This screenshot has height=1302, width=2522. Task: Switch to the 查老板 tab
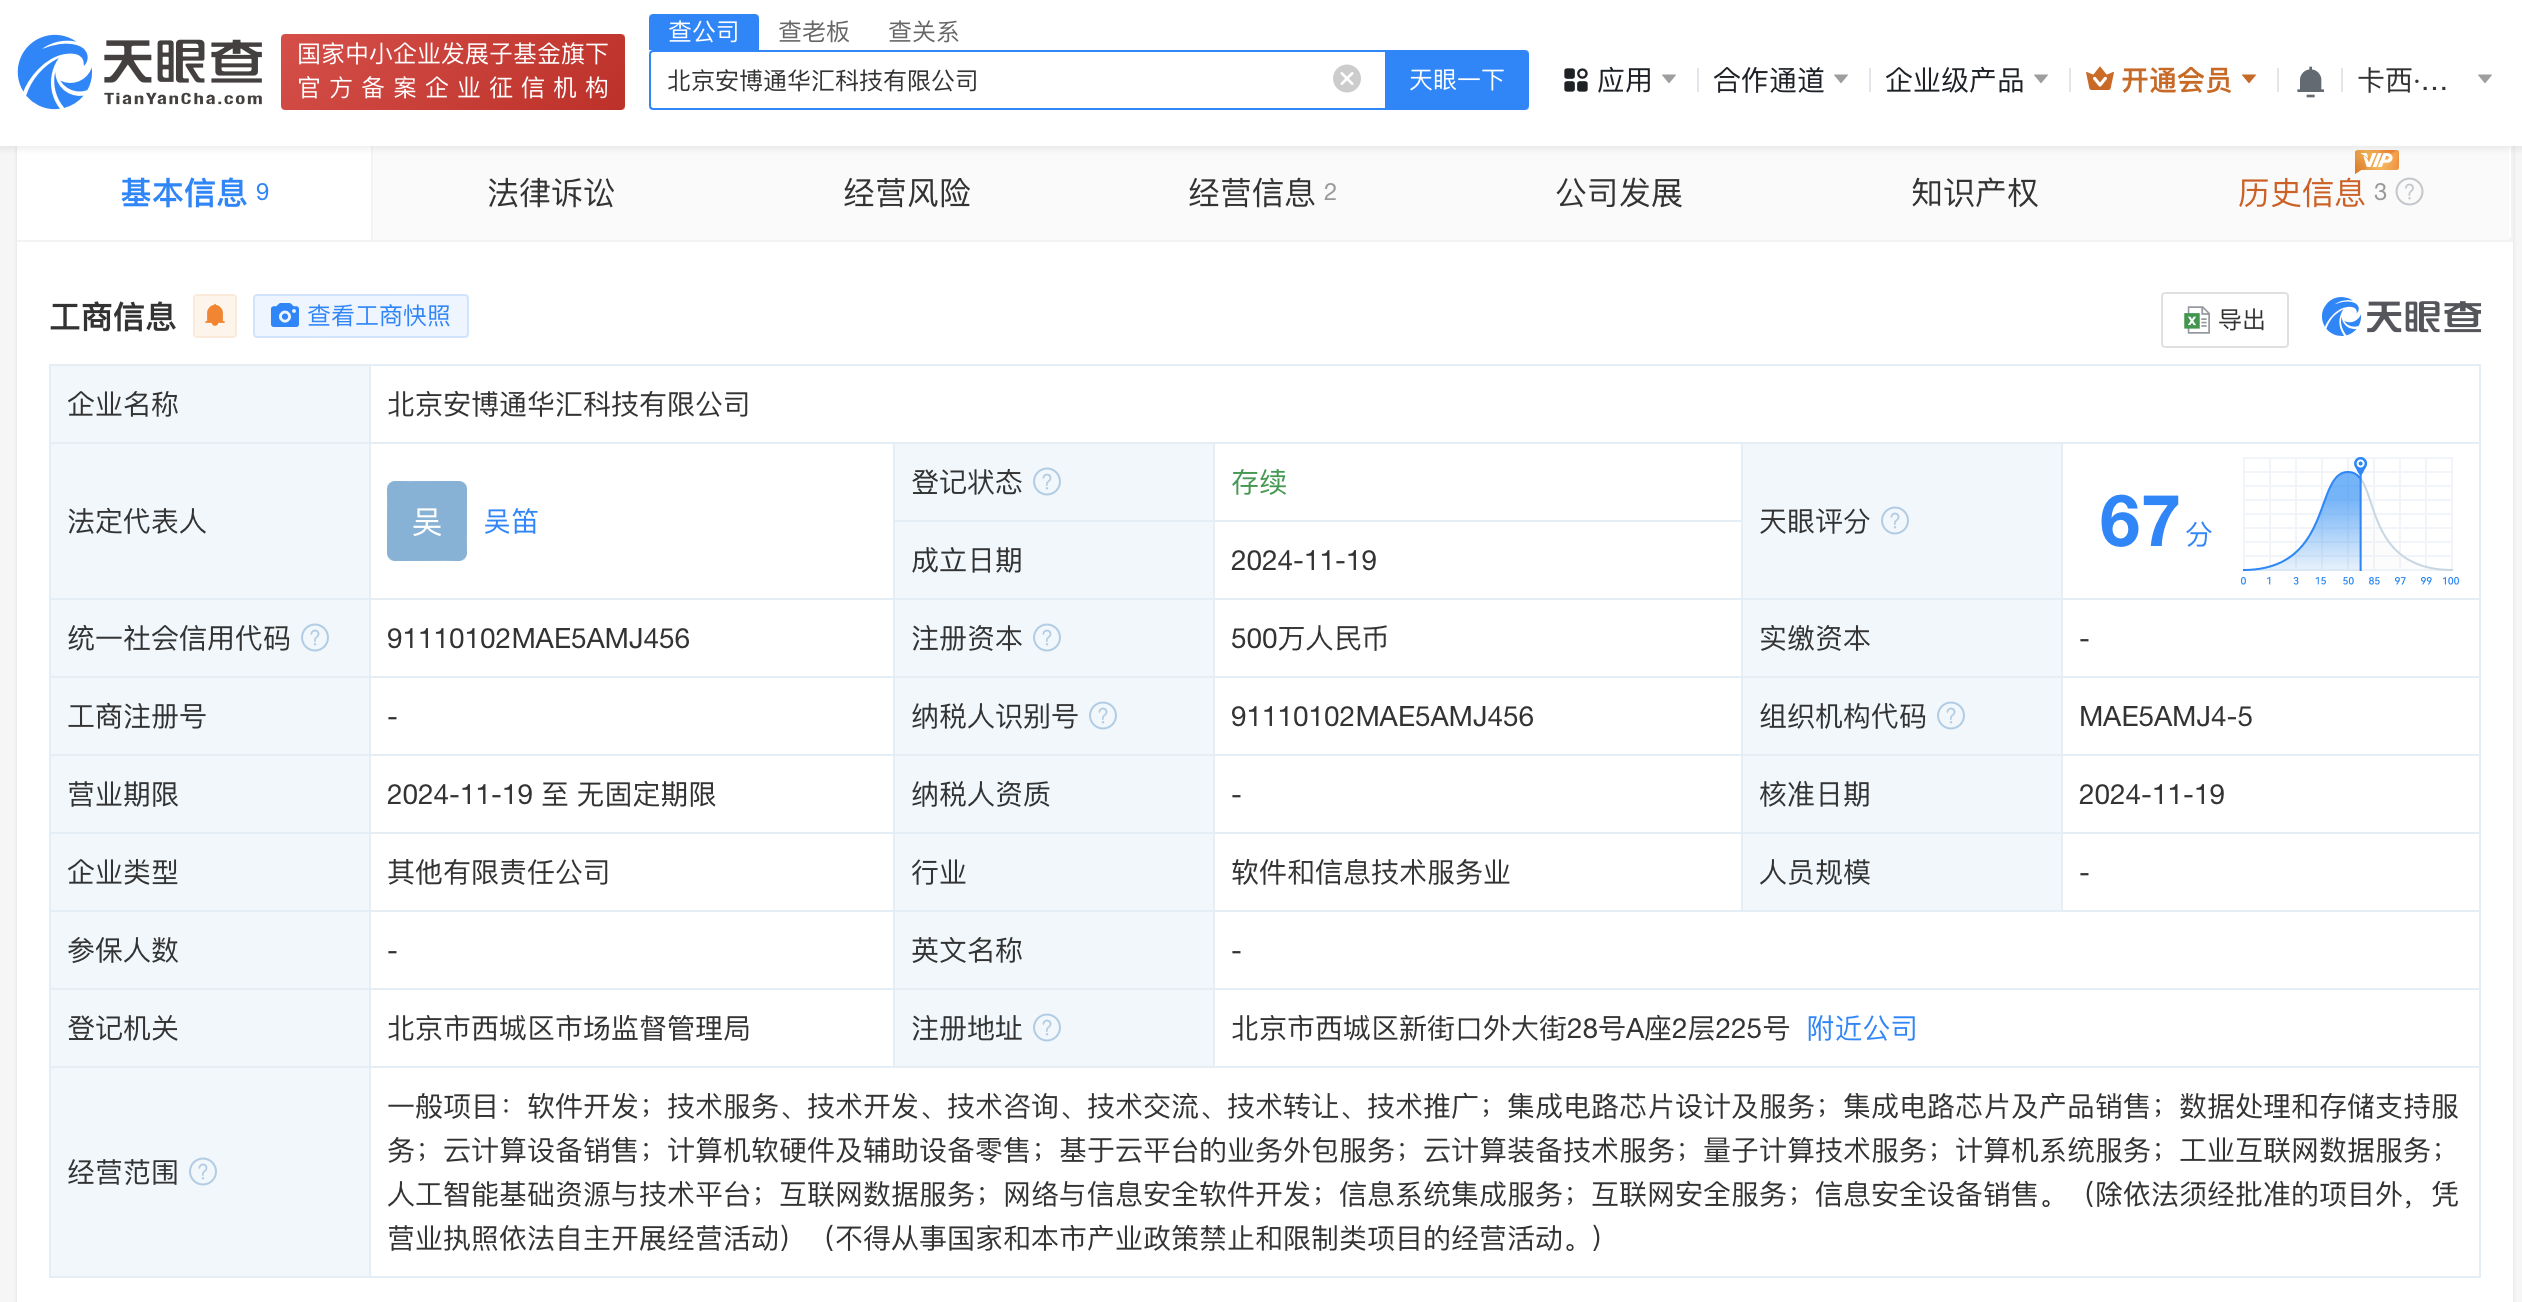[812, 30]
